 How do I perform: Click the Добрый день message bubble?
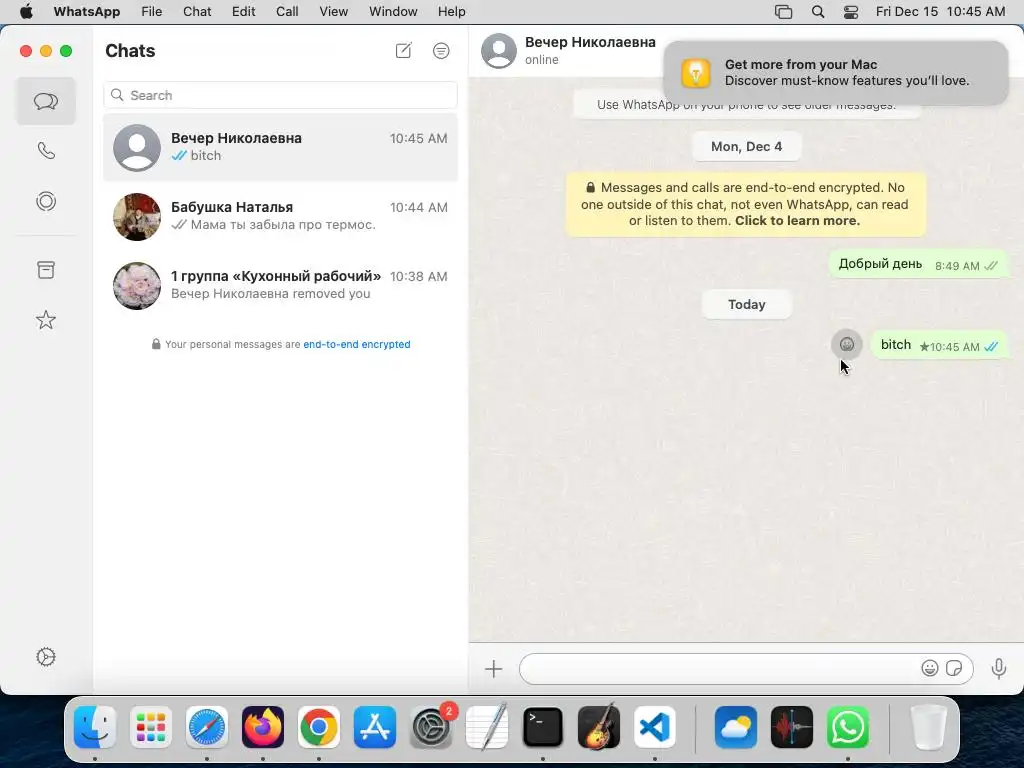click(x=919, y=264)
